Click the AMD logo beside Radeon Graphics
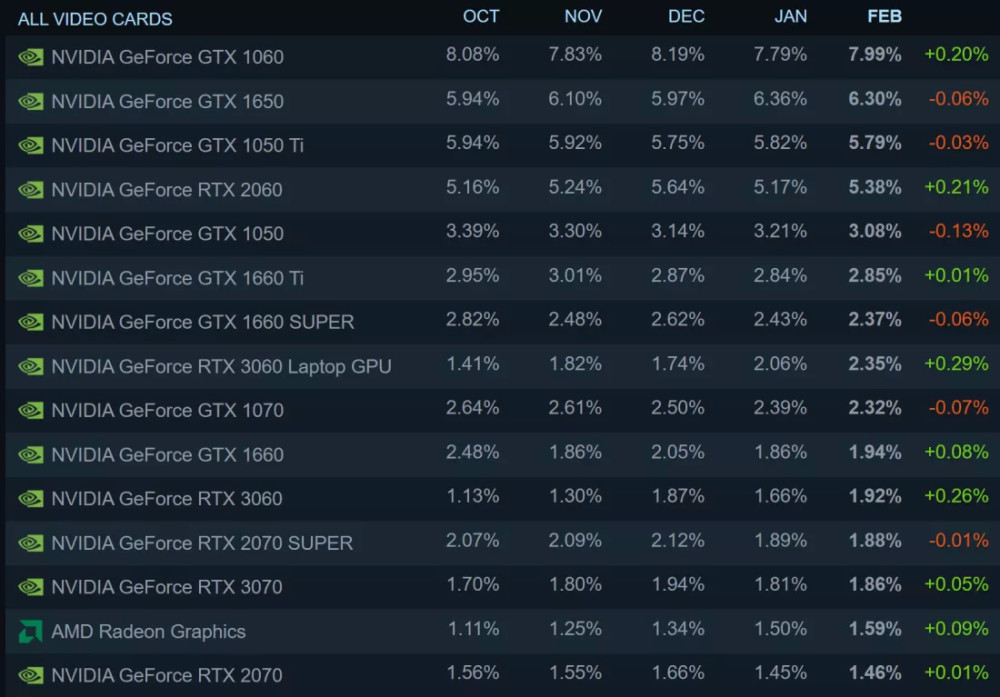Viewport: 1000px width, 697px height. [x=30, y=631]
